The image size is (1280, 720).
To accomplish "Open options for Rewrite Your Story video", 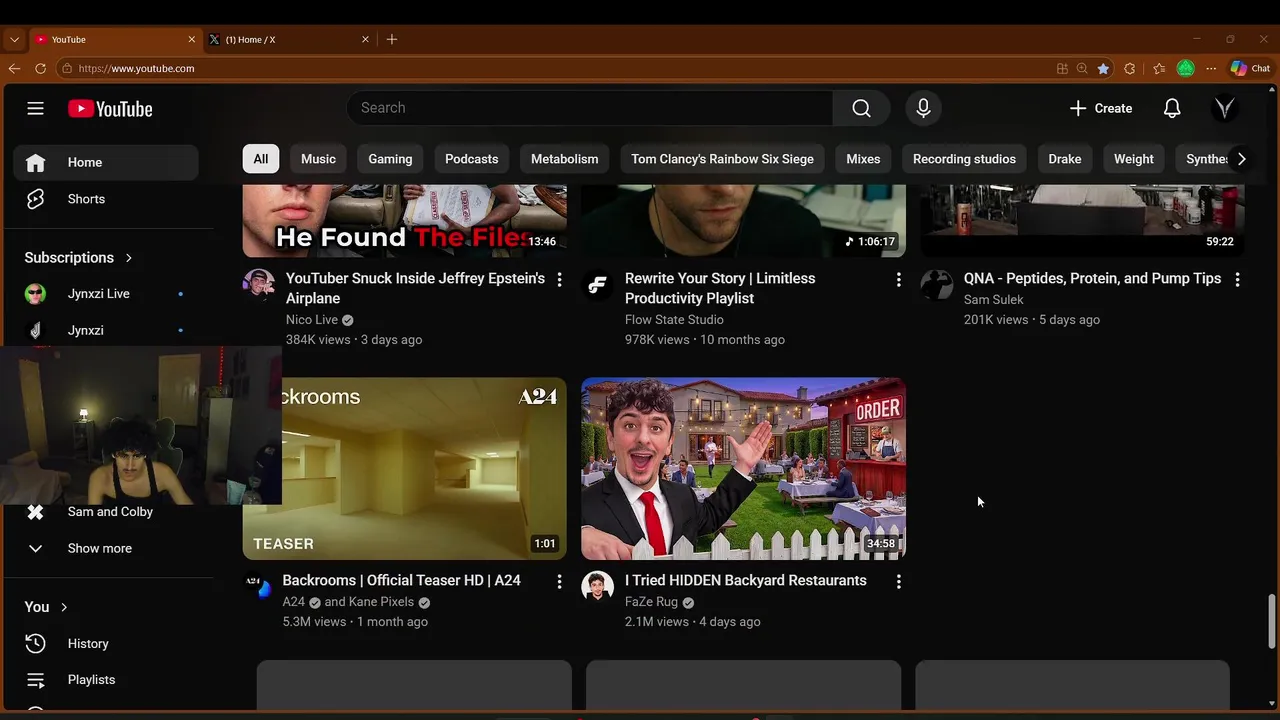I will [x=898, y=280].
